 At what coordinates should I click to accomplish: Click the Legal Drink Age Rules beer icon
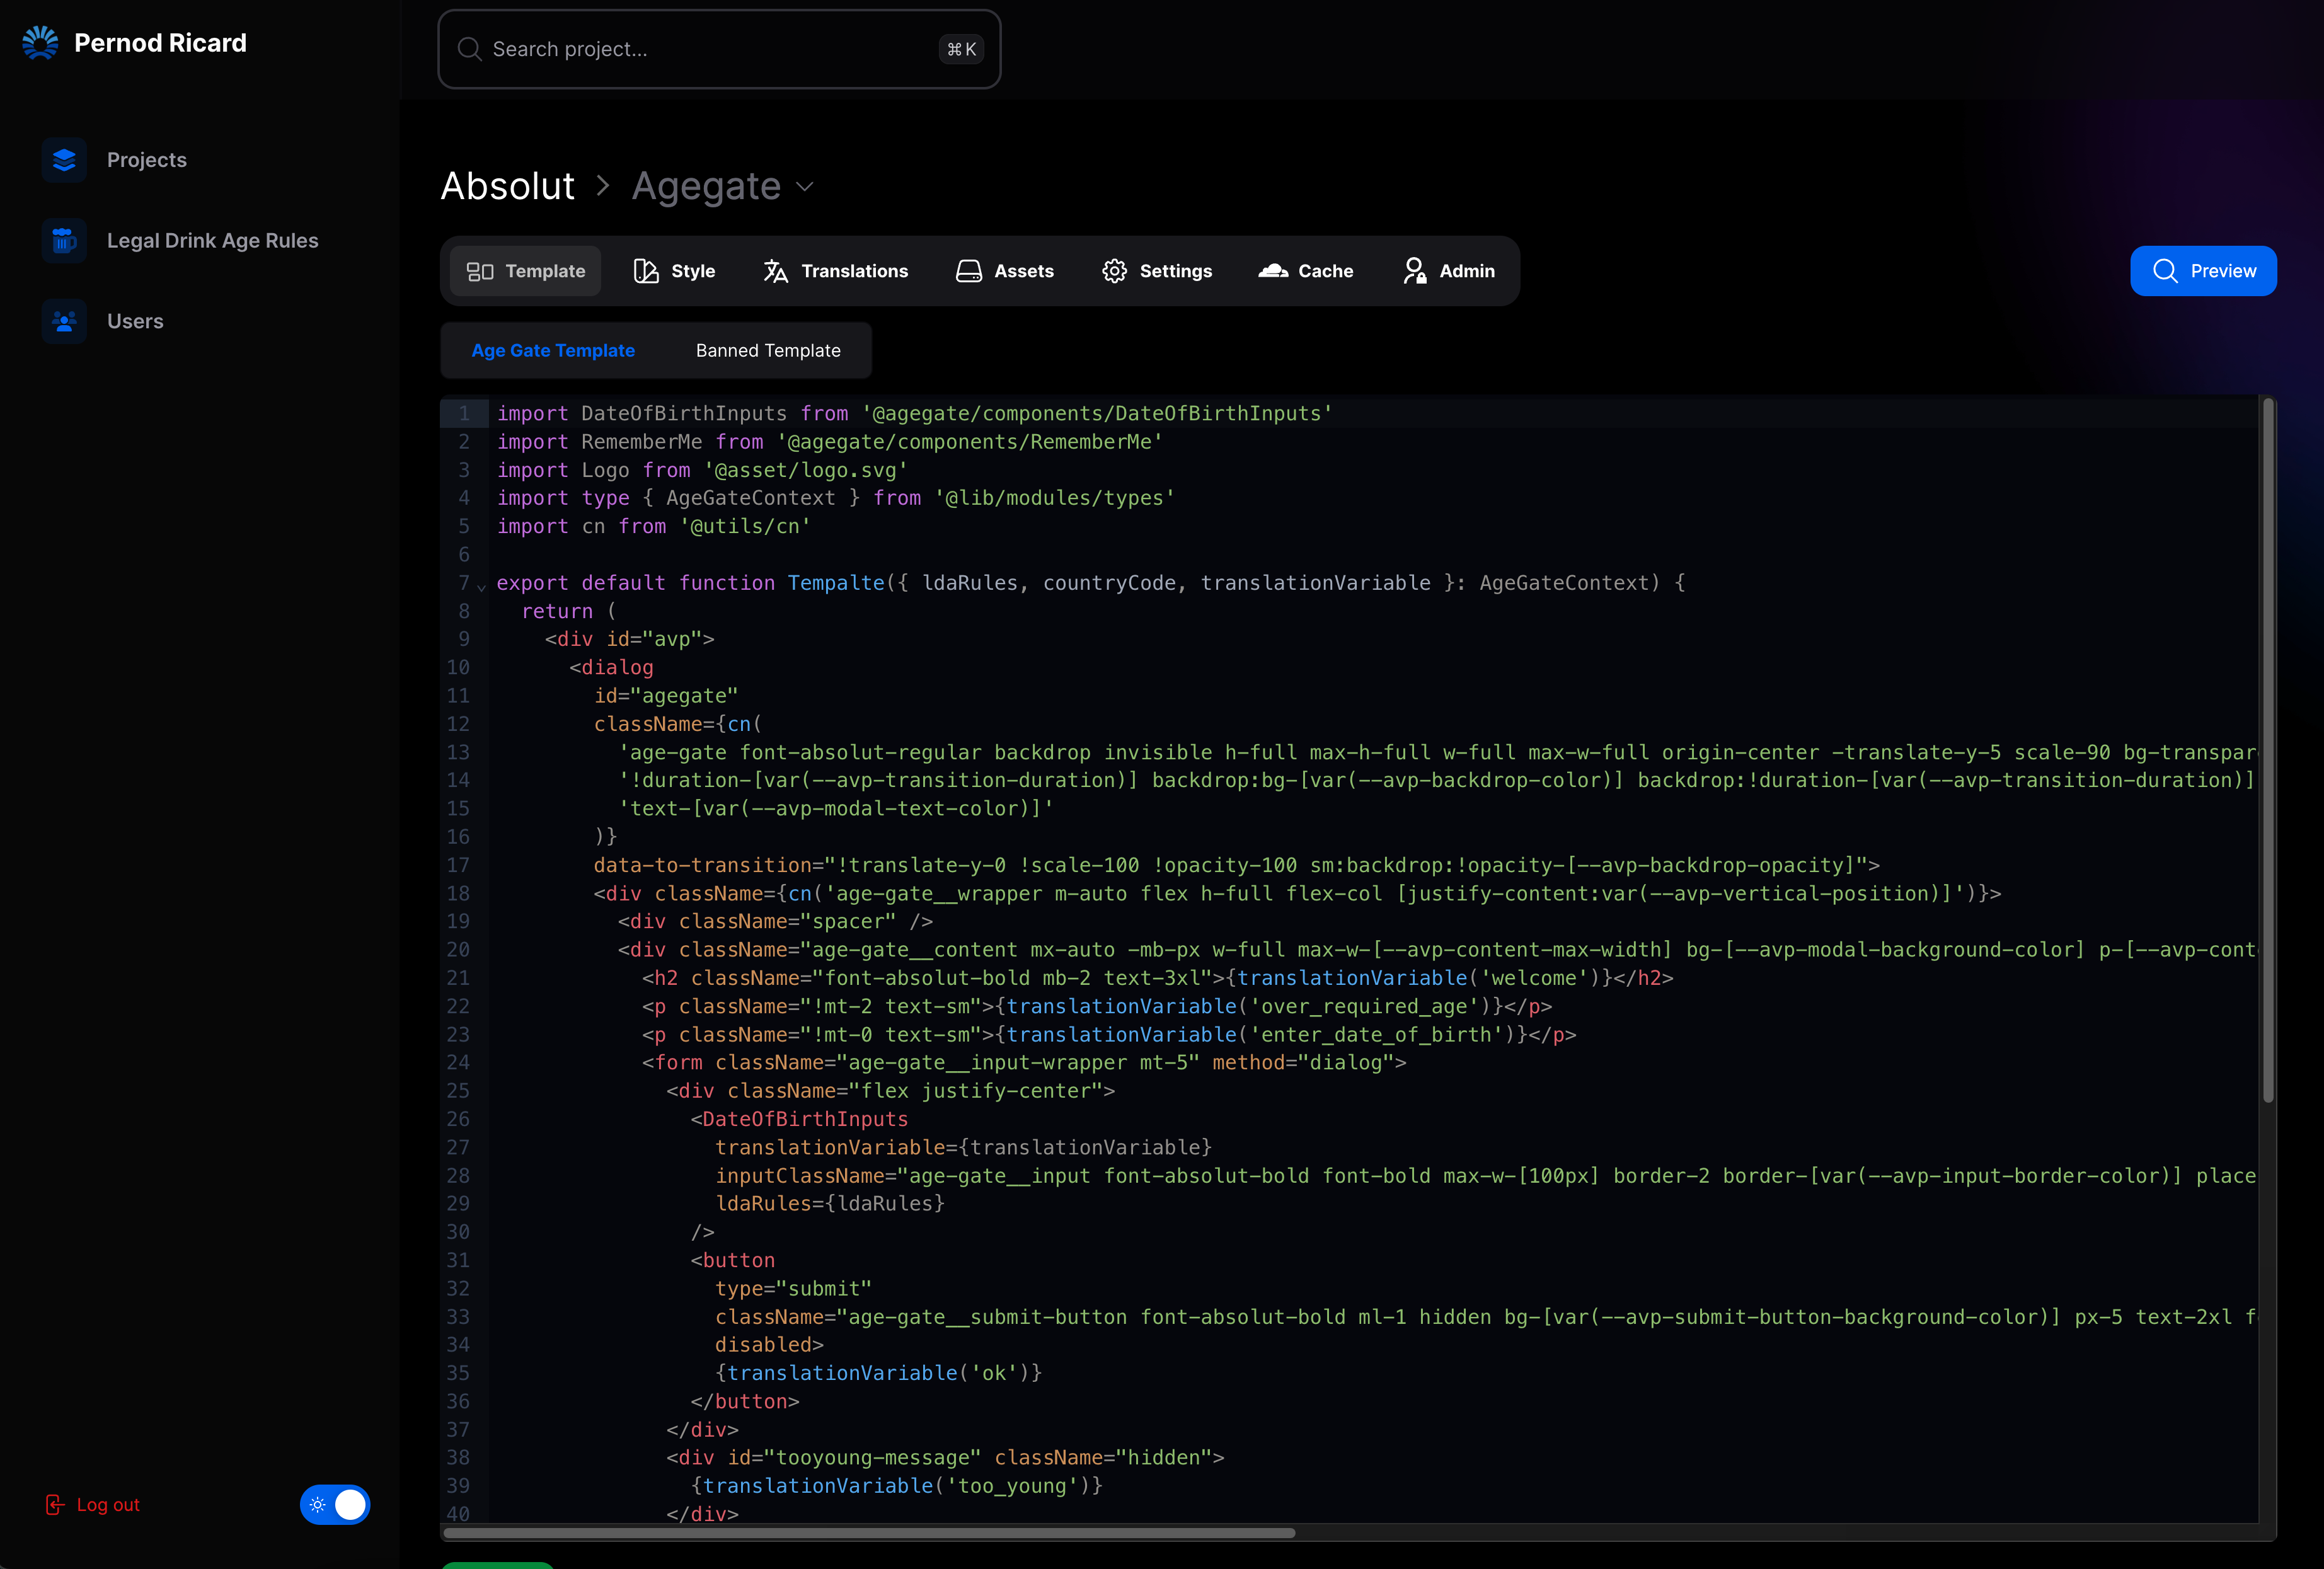(x=64, y=241)
